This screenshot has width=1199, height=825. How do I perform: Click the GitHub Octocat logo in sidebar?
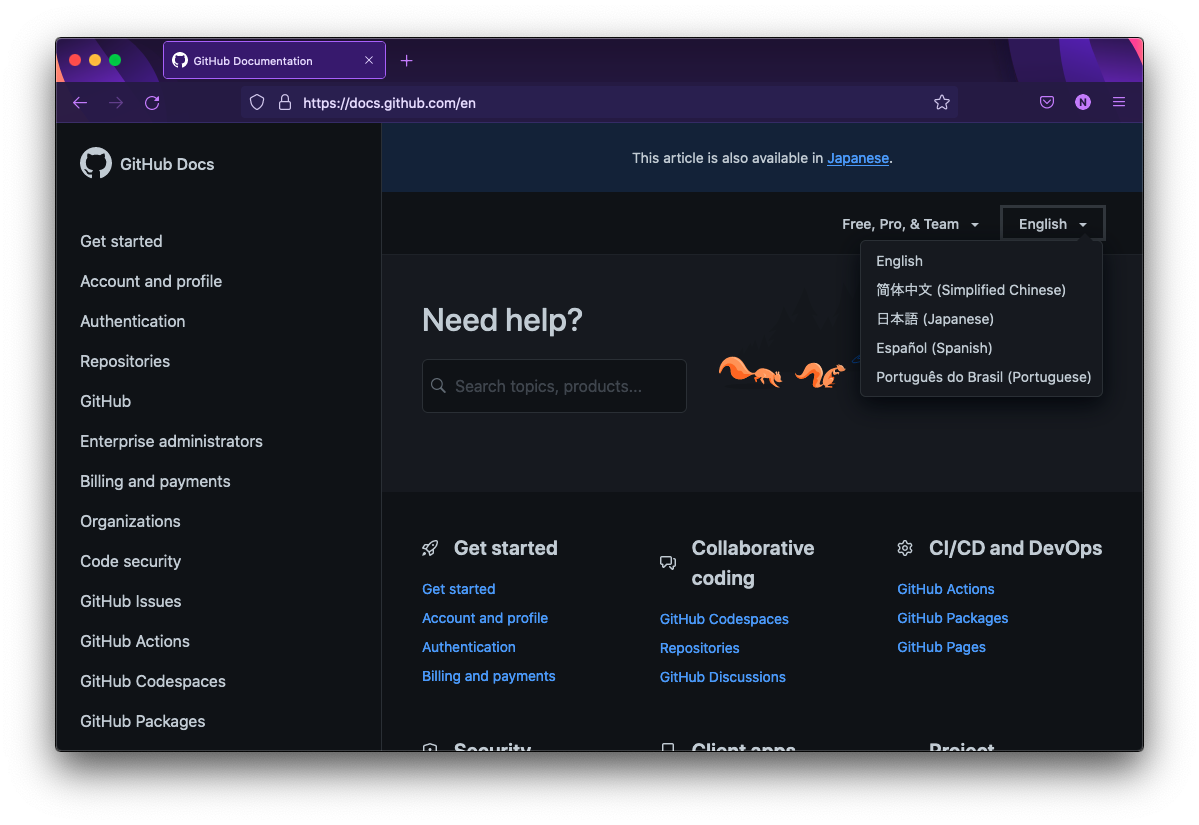96,163
